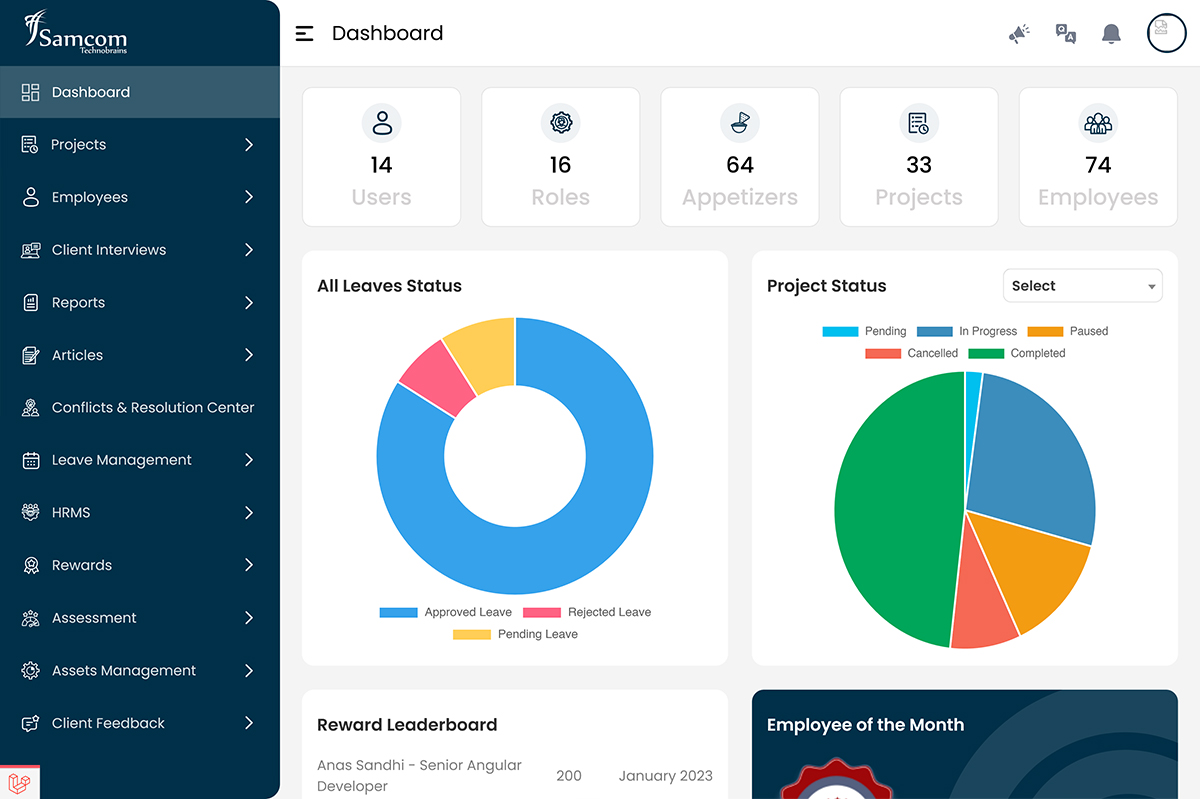Toggle the Completed legend swatch
1200x799 pixels.
pos(985,354)
